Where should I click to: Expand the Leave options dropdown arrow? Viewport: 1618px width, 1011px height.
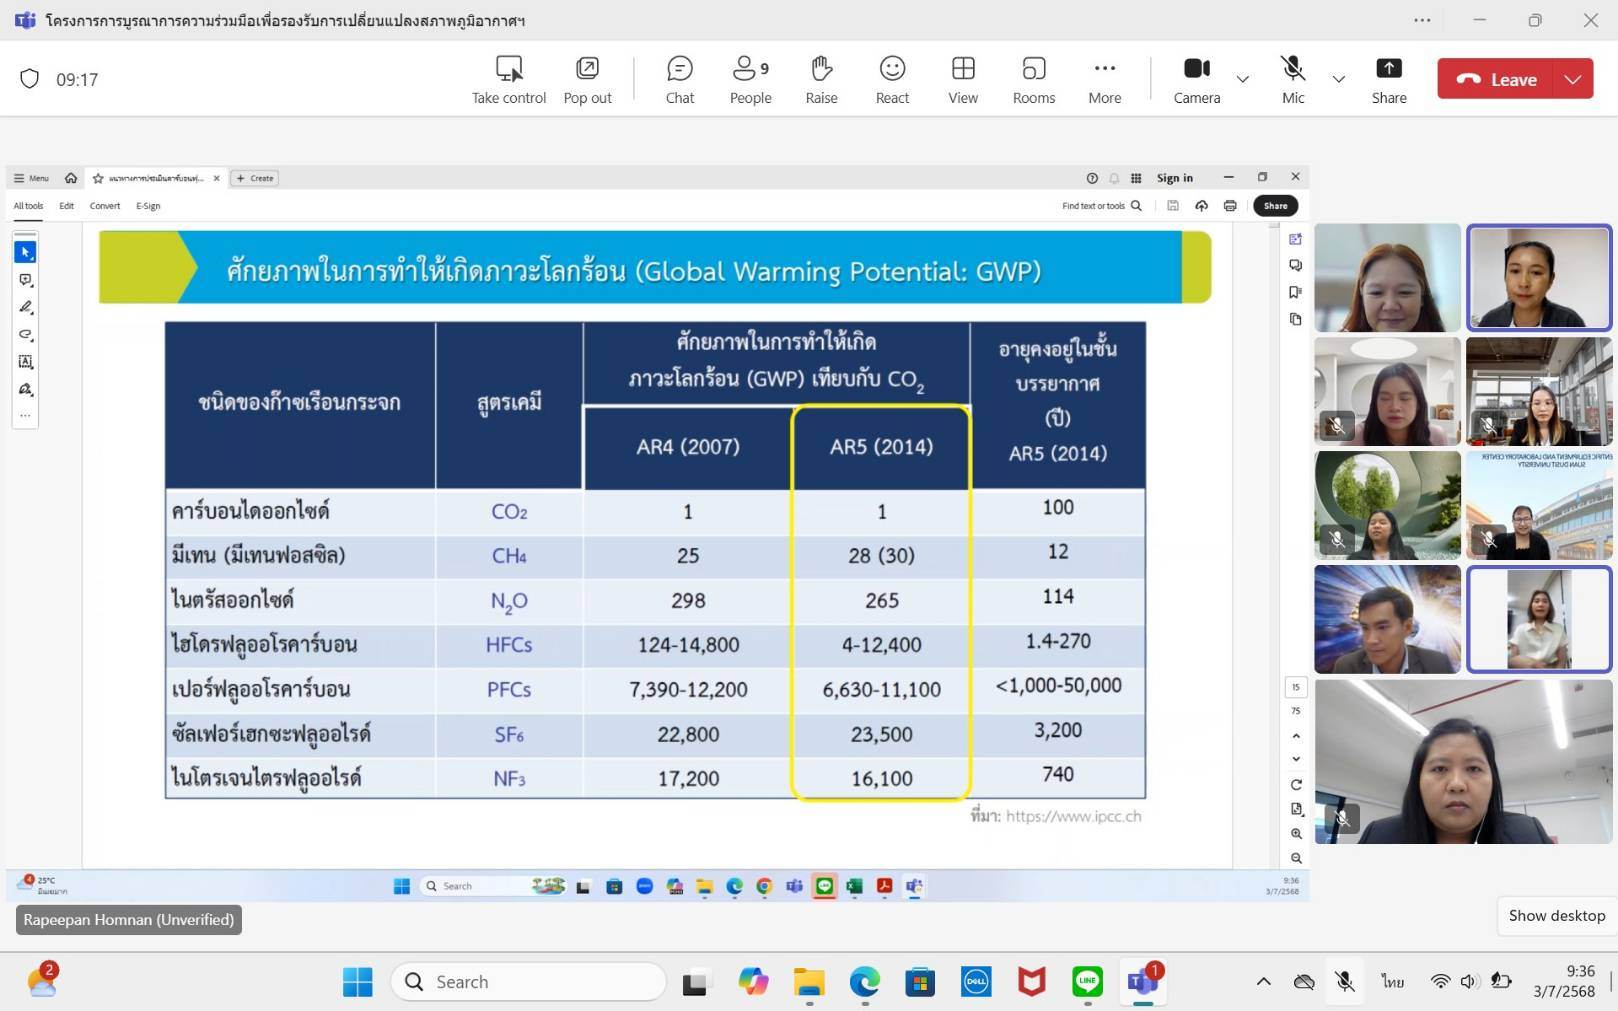(x=1573, y=79)
